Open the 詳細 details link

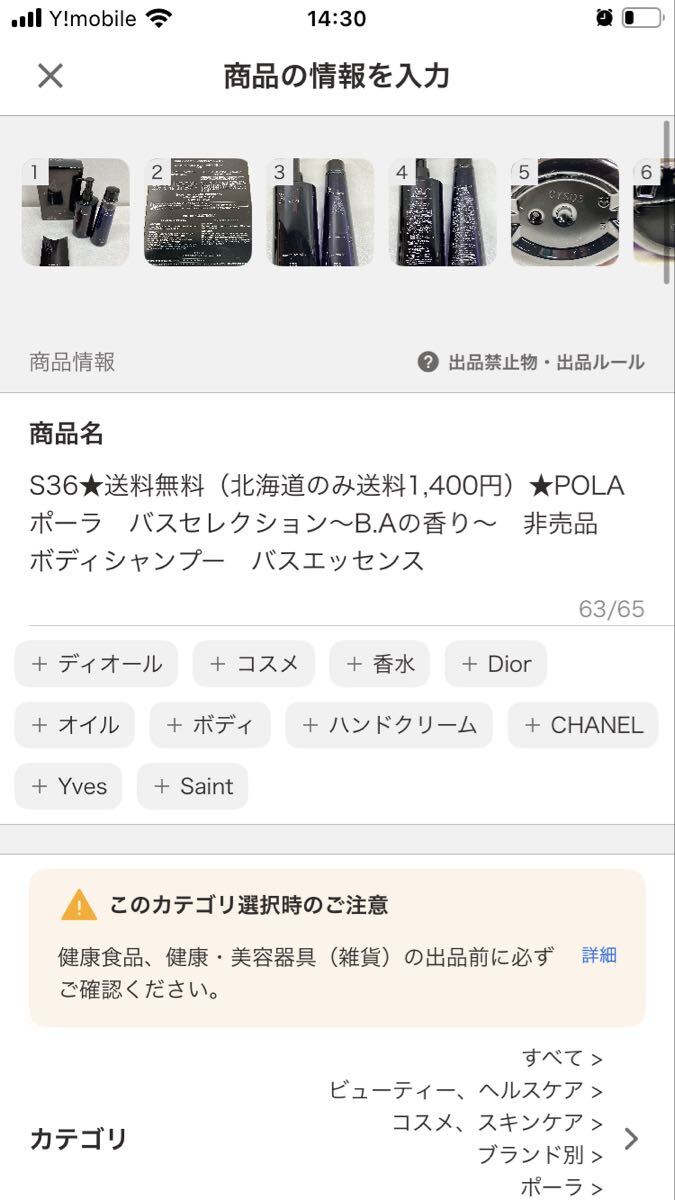pos(599,955)
